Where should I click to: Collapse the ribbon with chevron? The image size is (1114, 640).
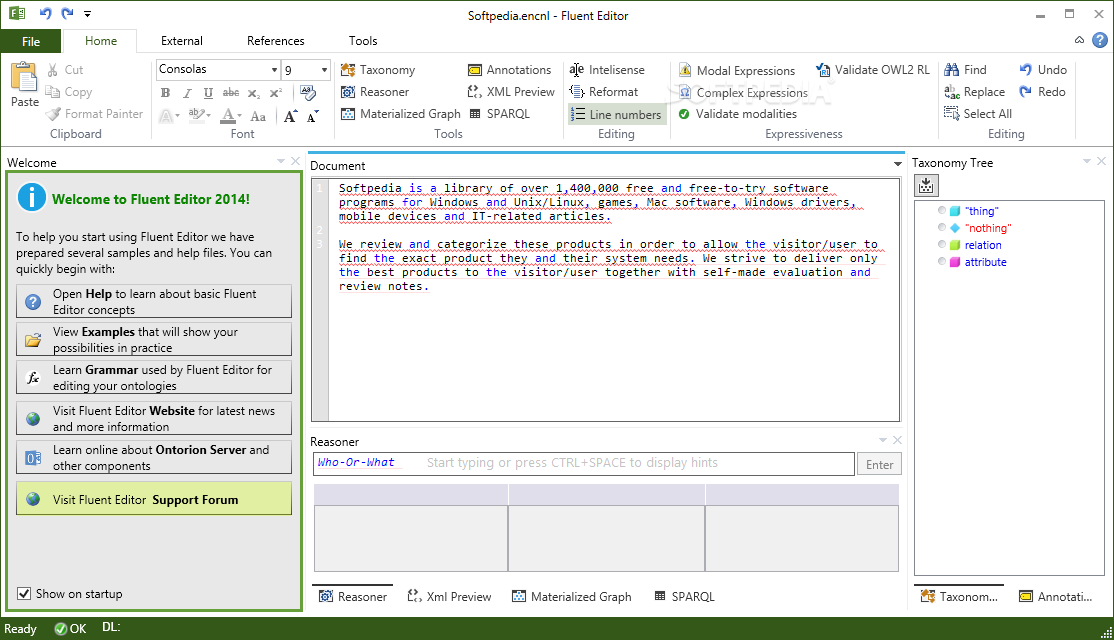(1079, 40)
